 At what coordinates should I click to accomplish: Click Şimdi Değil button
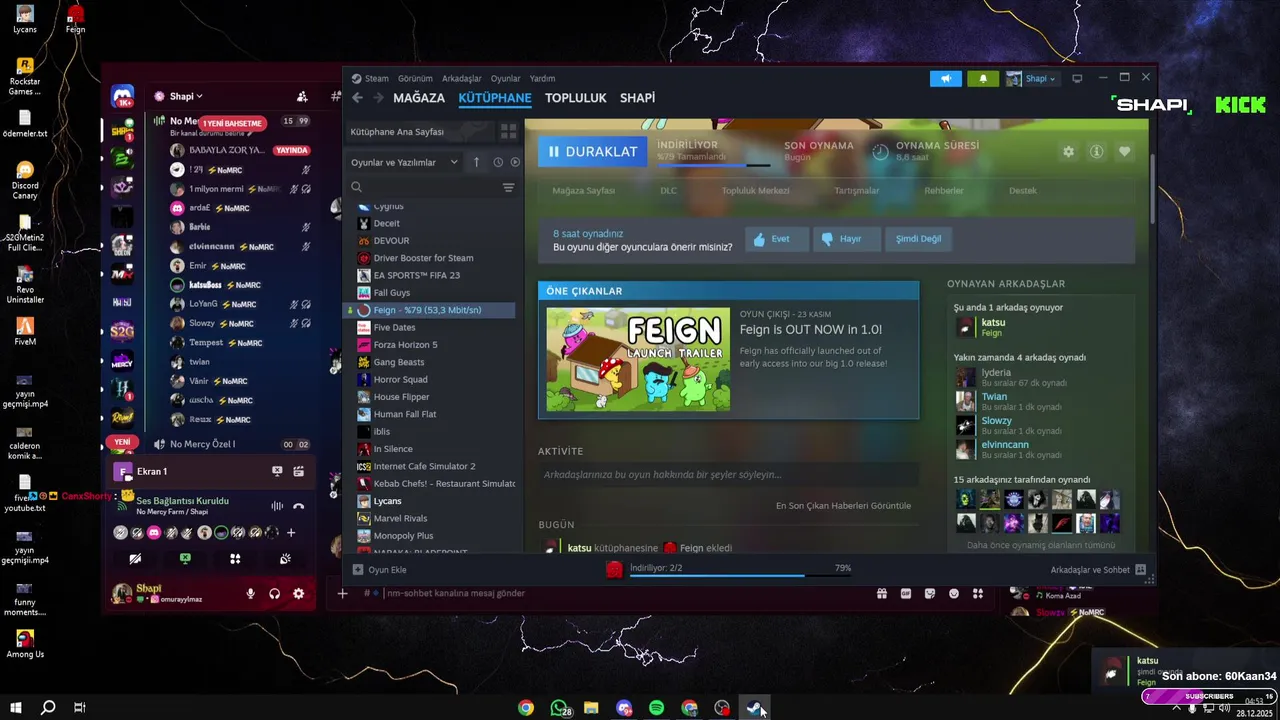(918, 239)
